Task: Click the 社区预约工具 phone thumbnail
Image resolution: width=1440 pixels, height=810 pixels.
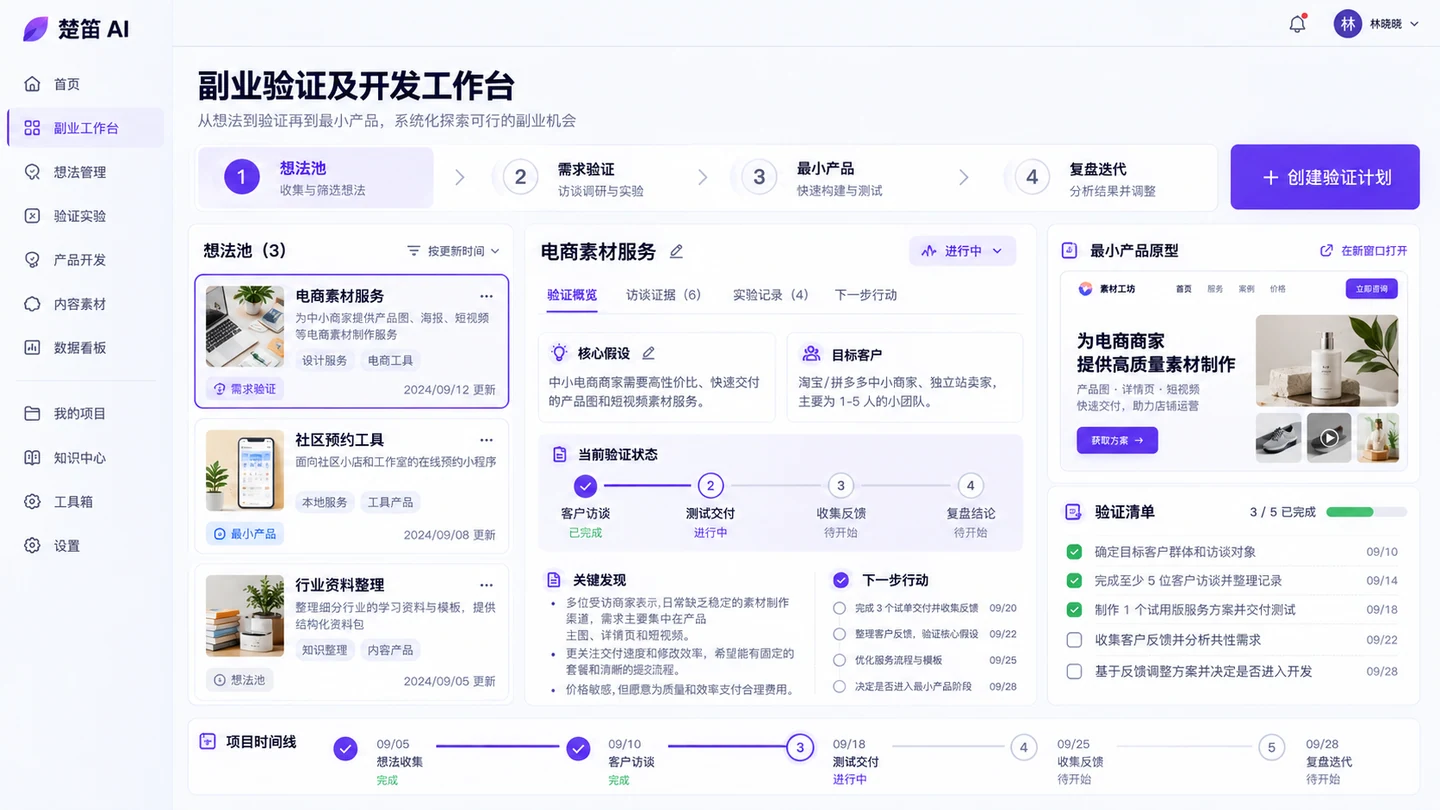Action: 245,471
